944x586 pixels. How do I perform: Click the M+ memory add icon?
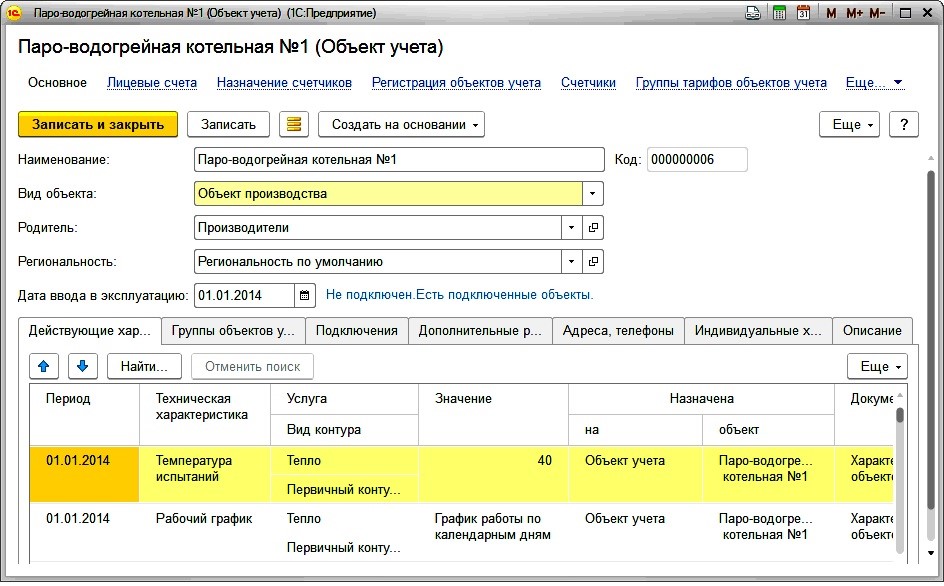[854, 13]
